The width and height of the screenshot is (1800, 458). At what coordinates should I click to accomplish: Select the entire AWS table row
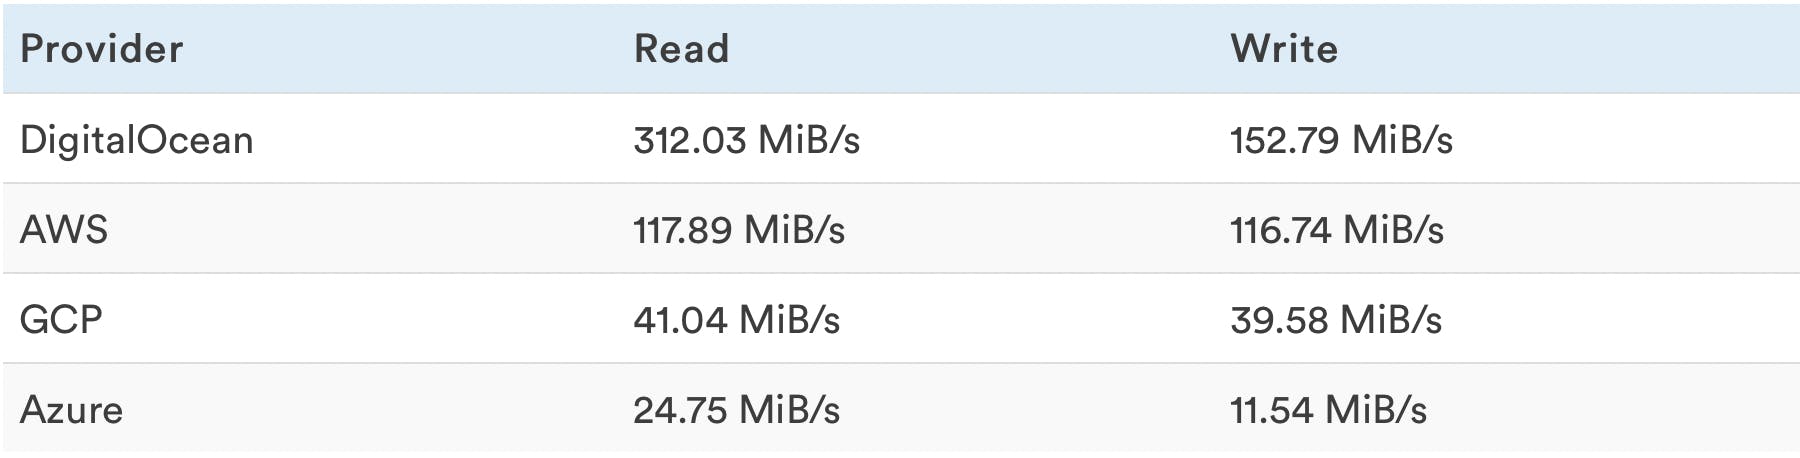tap(1000, 230)
